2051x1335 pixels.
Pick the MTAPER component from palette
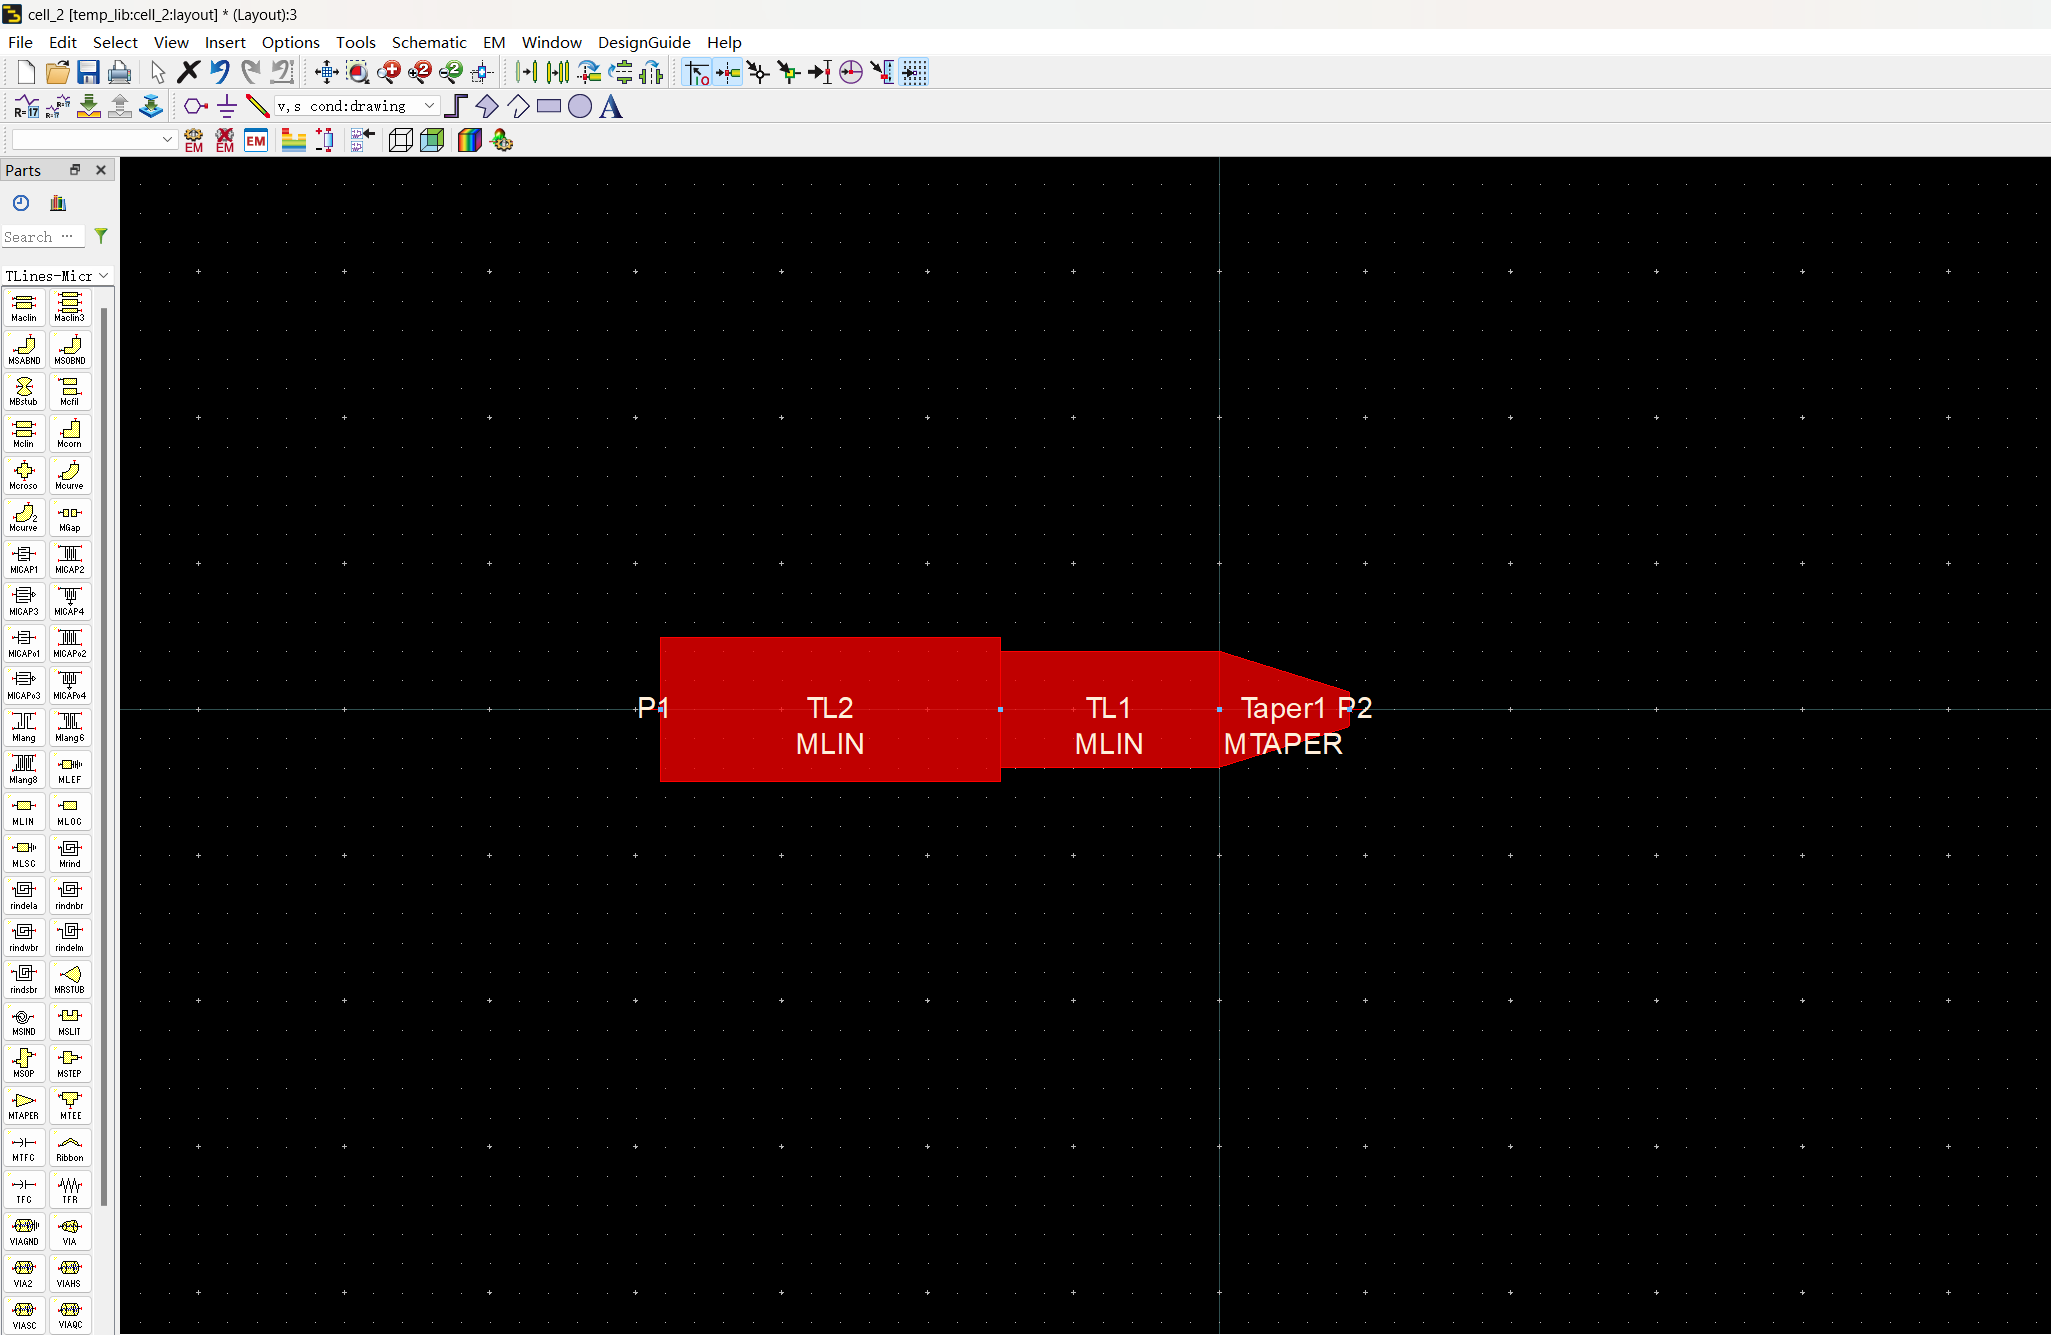(x=24, y=1105)
